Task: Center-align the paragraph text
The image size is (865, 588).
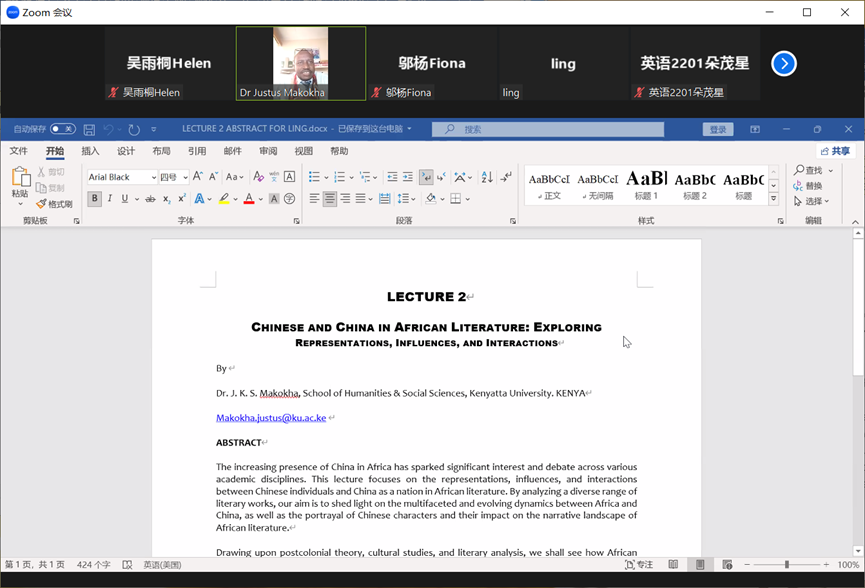Action: (329, 199)
